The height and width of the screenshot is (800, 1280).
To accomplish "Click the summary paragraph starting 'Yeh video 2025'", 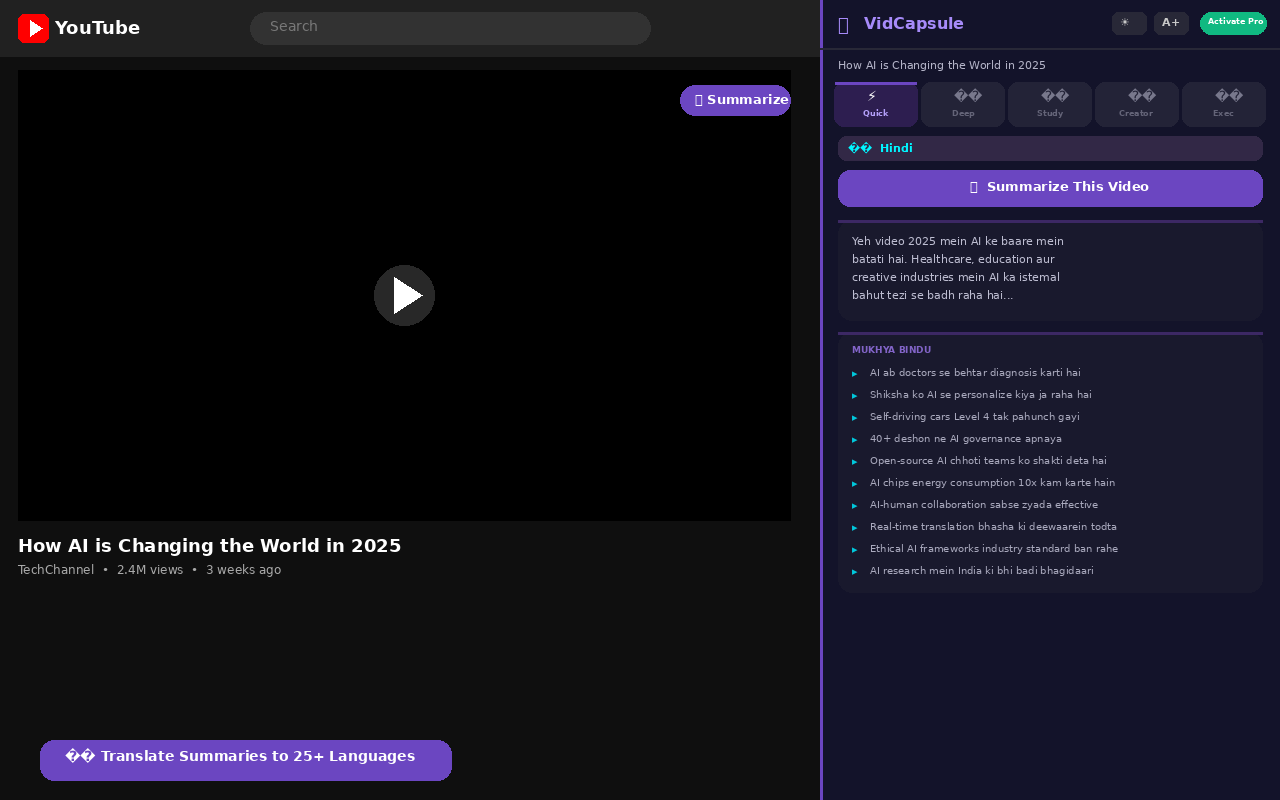I will pyautogui.click(x=958, y=269).
